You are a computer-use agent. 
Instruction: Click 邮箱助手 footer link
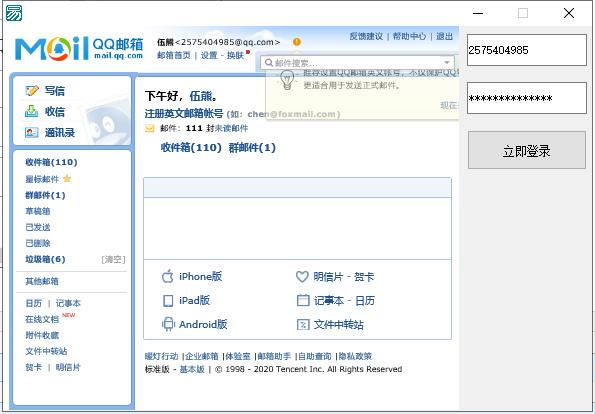274,356
